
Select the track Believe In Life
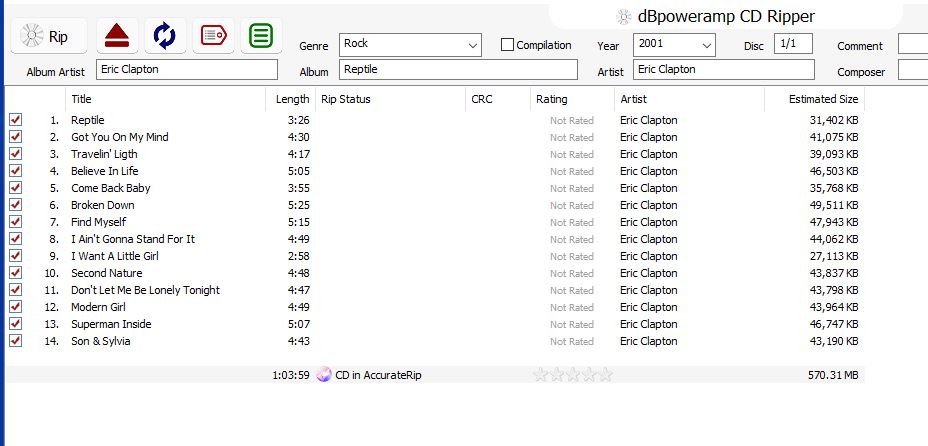pos(105,171)
